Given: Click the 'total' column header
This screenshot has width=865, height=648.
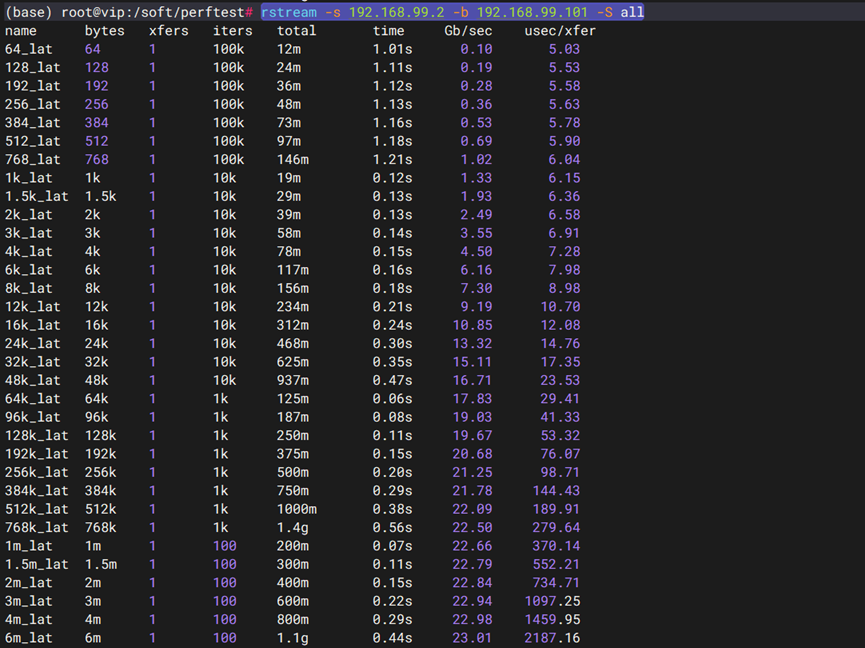Looking at the screenshot, I should [297, 31].
